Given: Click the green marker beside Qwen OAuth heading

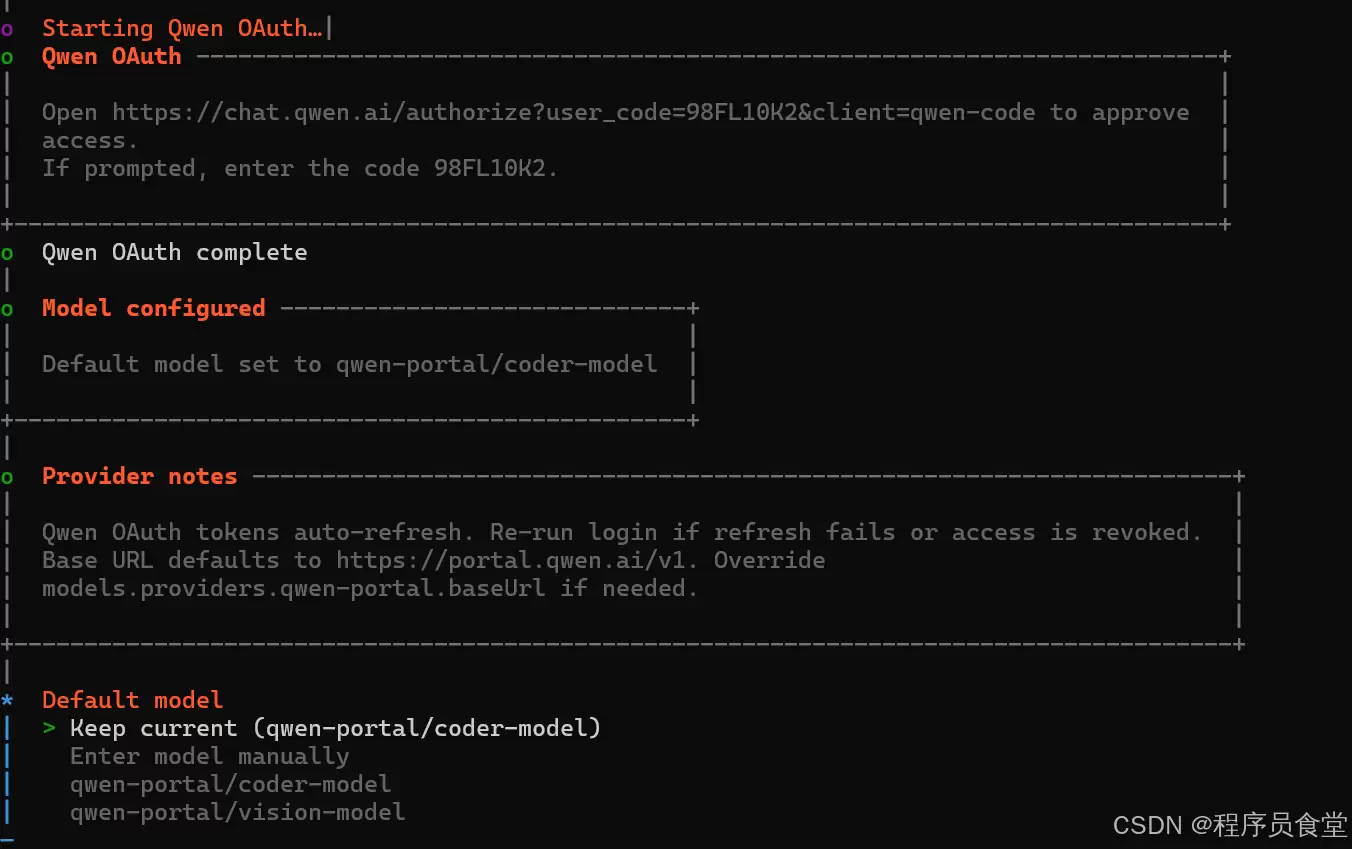Looking at the screenshot, I should click(7, 57).
